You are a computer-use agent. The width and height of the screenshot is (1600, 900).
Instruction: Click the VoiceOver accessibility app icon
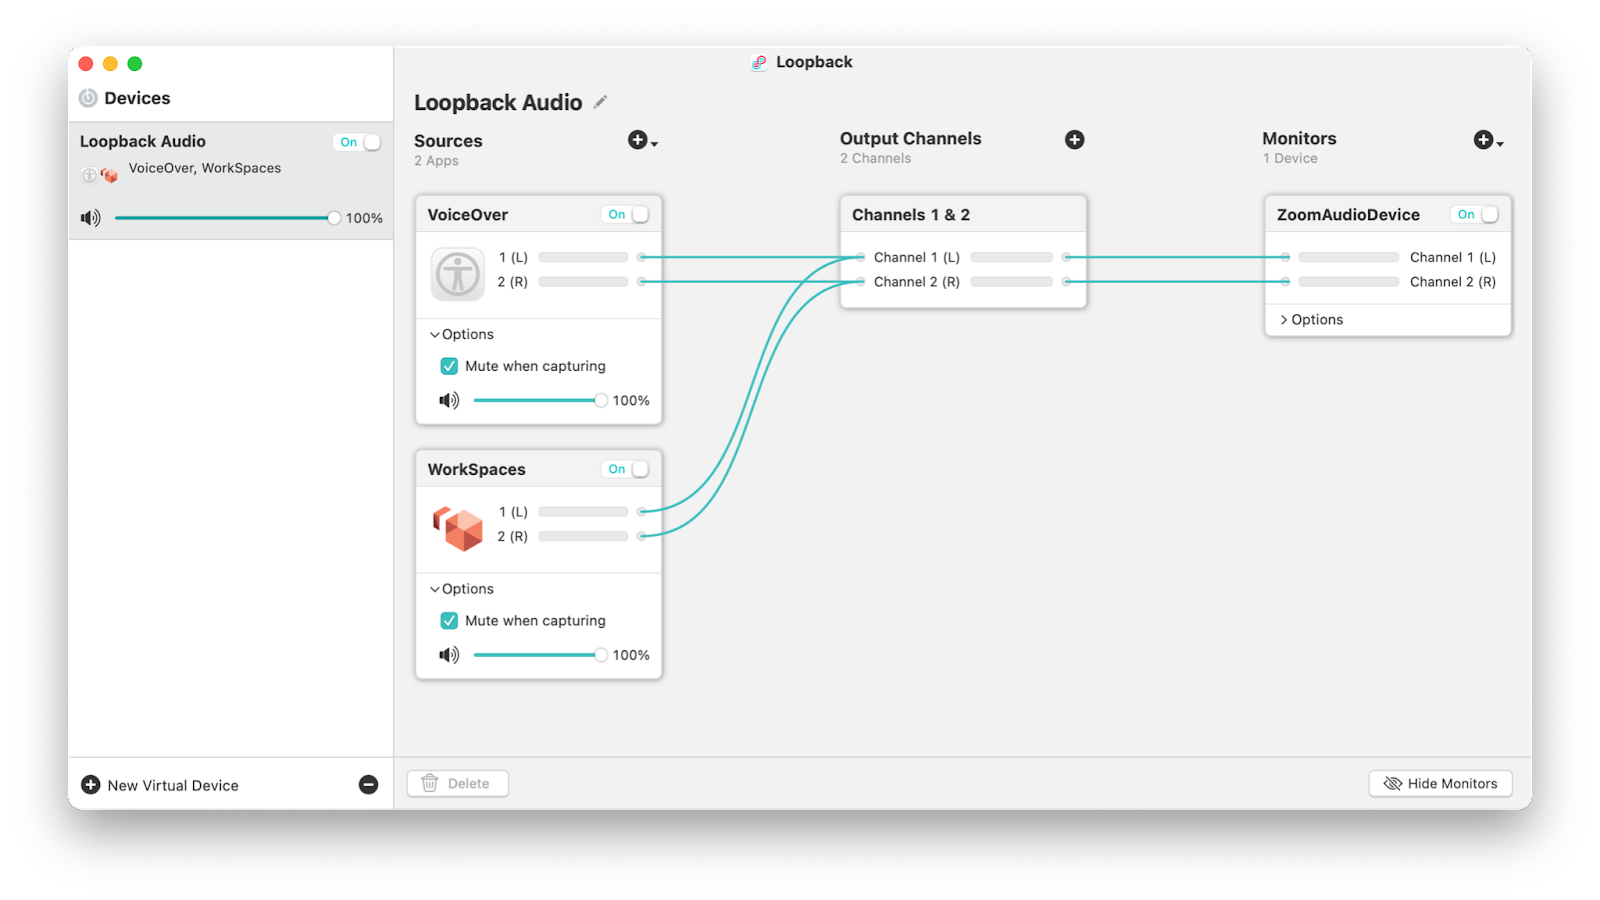point(458,273)
